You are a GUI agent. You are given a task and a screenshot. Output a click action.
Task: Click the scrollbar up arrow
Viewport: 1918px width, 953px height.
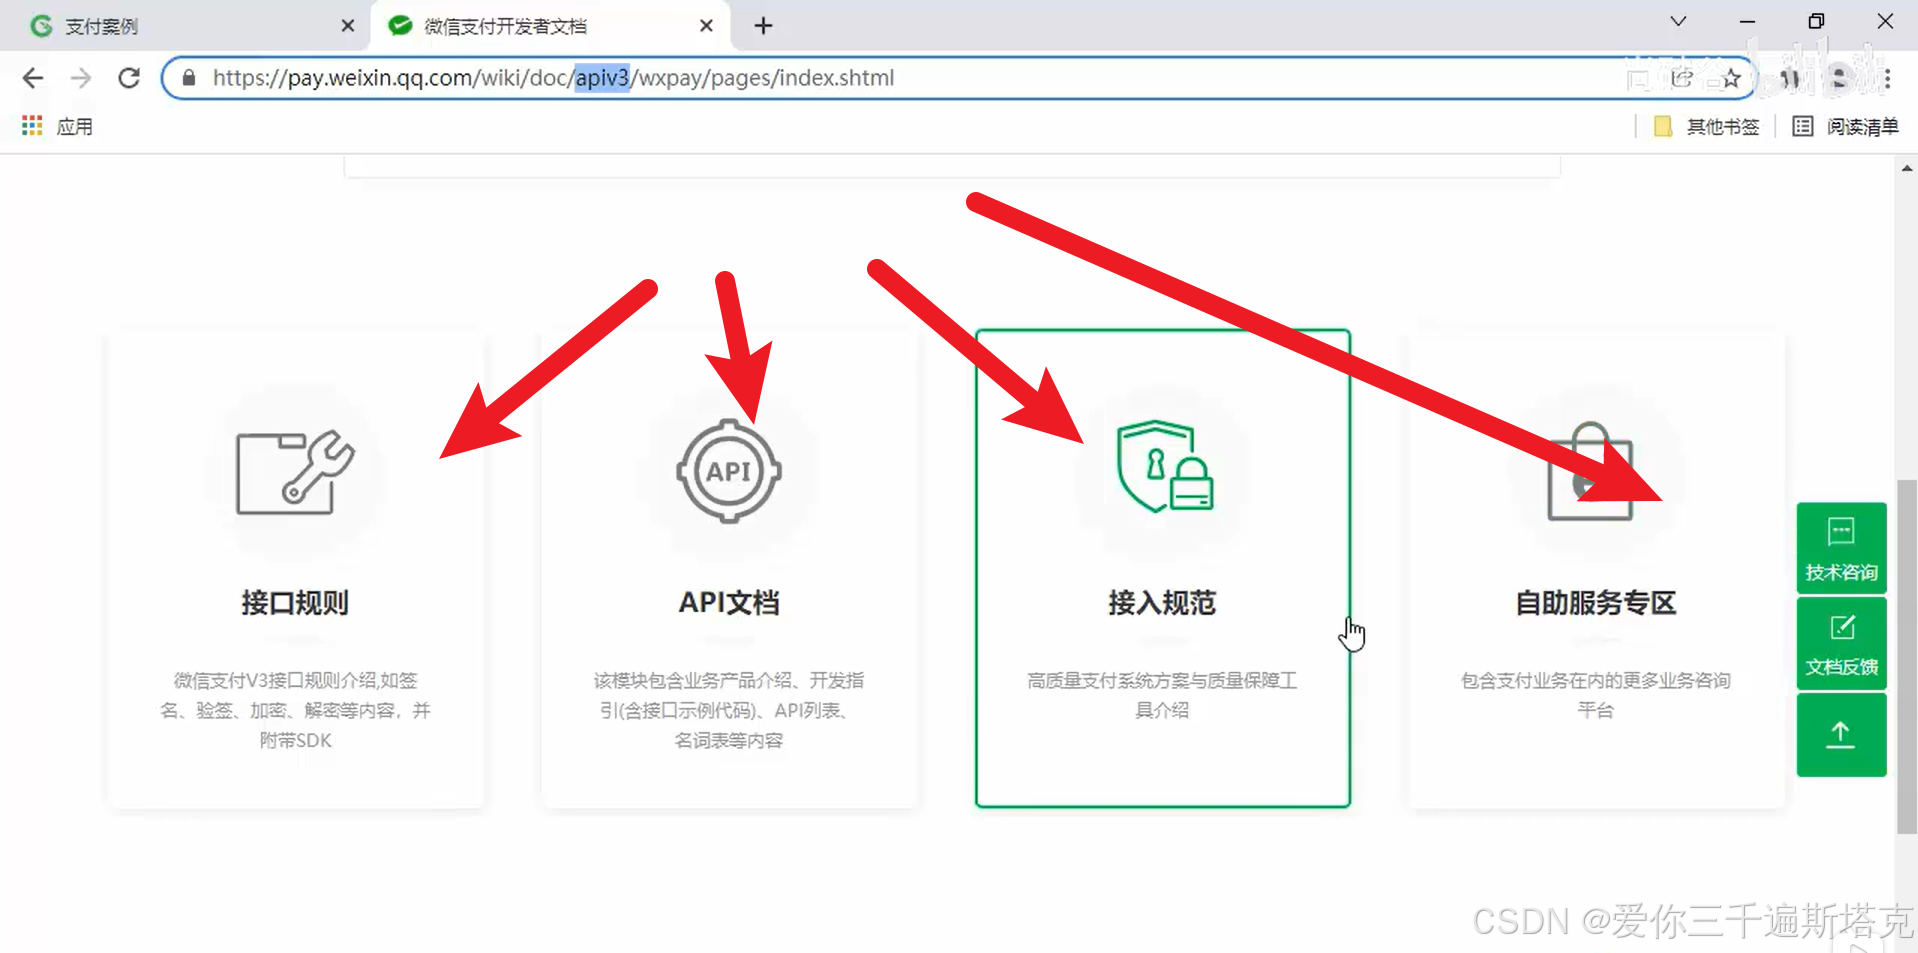tap(1907, 168)
